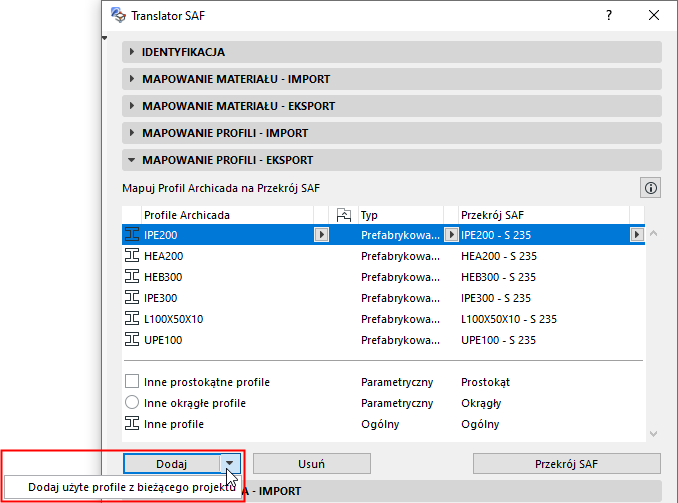Click the list scroll up arrow
678x503 pixels.
tap(653, 234)
